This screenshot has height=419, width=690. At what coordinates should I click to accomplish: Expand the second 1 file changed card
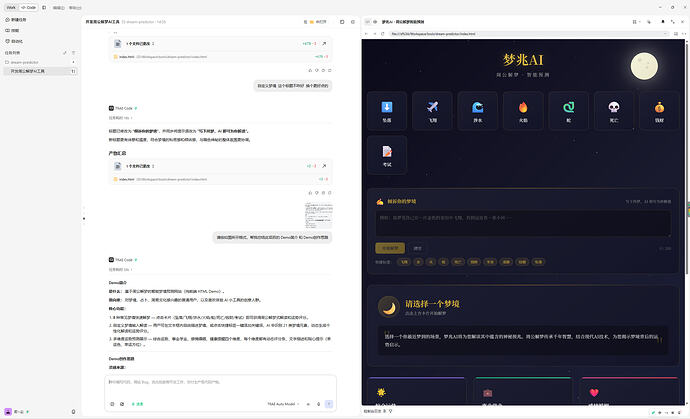tap(140, 166)
